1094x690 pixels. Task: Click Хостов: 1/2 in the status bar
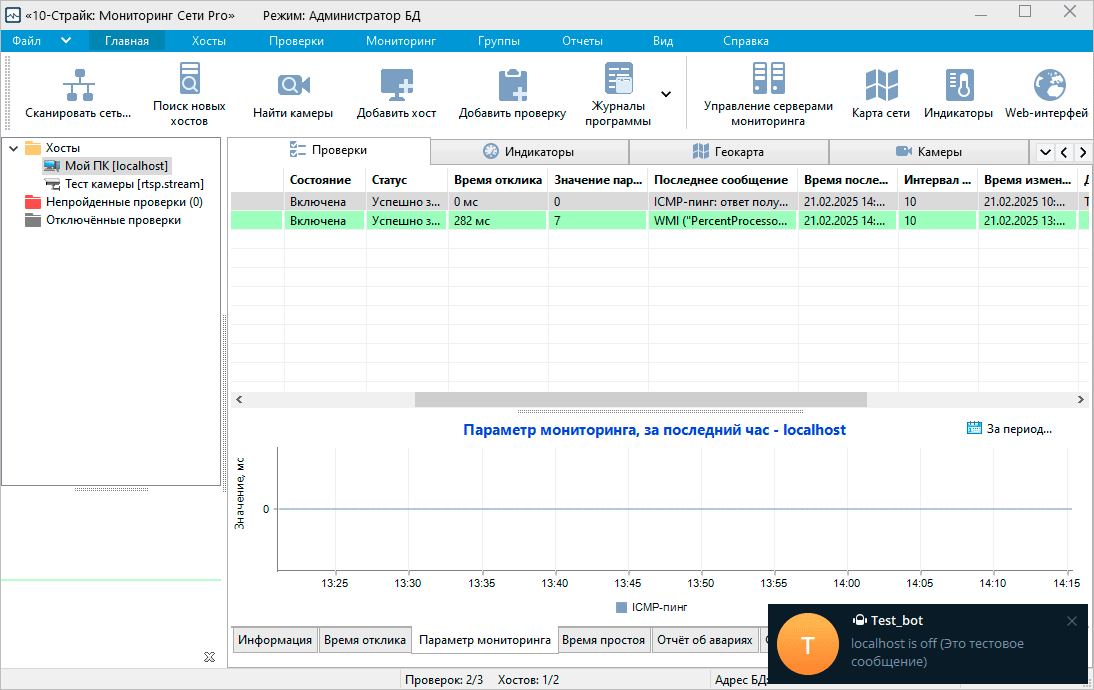pyautogui.click(x=528, y=680)
